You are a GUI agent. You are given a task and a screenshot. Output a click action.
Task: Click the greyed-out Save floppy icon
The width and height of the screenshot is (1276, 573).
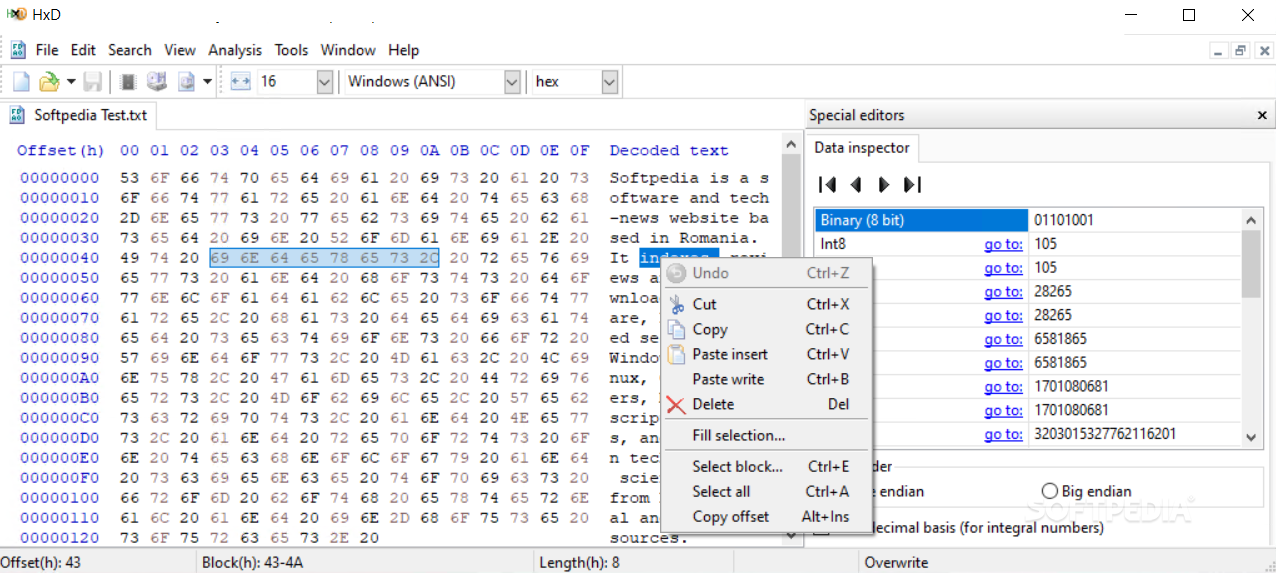(92, 81)
